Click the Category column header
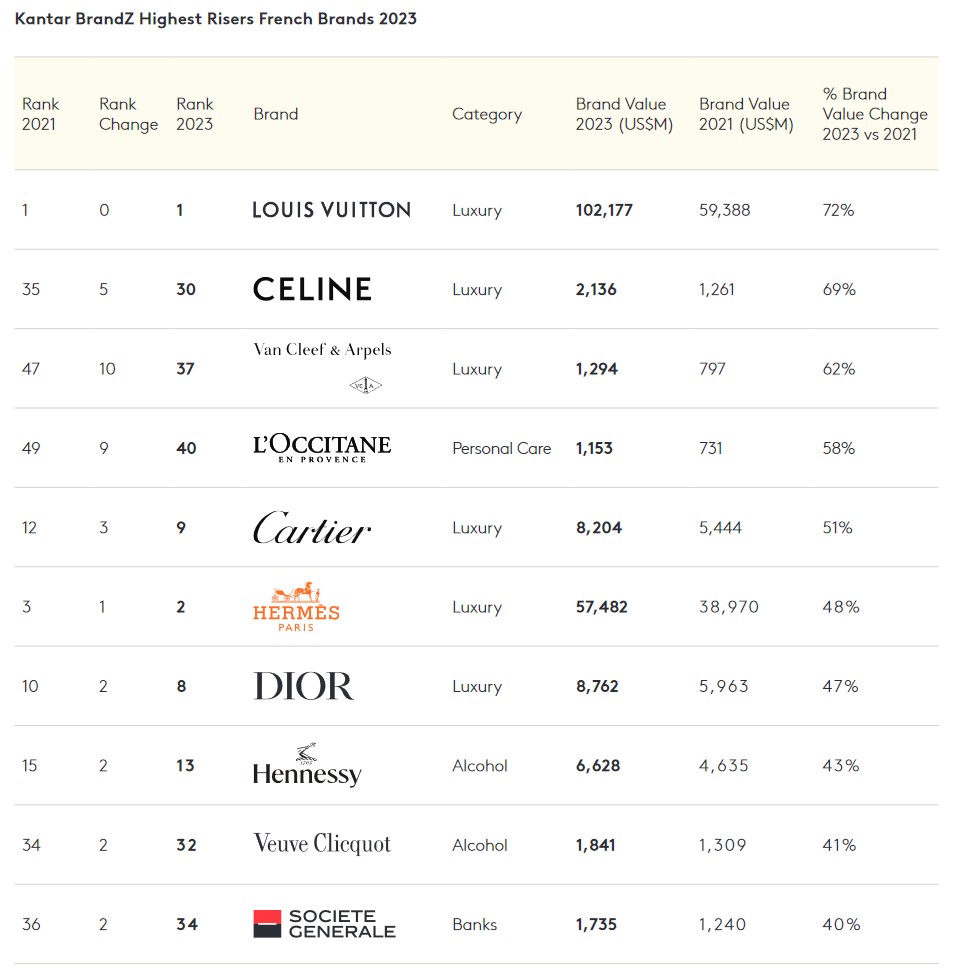Viewport: 955px width, 972px height. click(486, 114)
